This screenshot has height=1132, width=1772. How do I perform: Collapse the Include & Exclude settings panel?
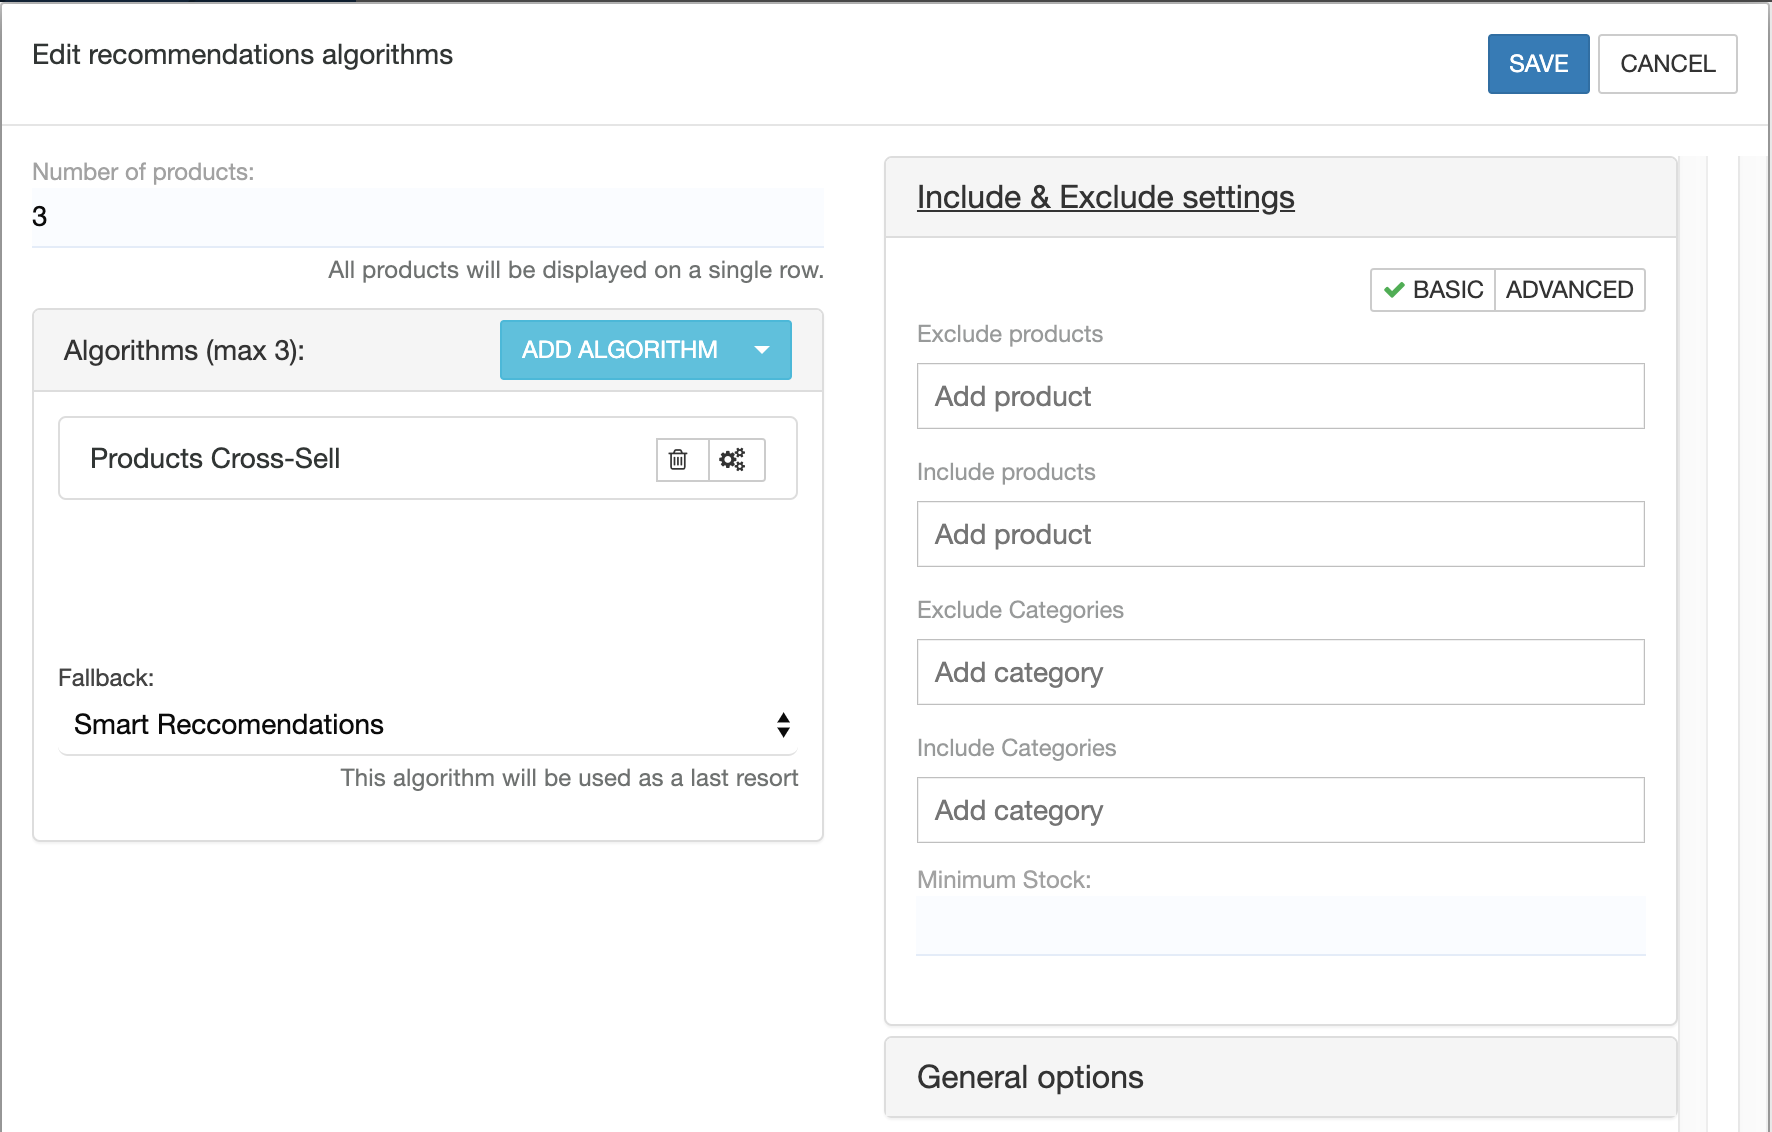(x=1105, y=197)
